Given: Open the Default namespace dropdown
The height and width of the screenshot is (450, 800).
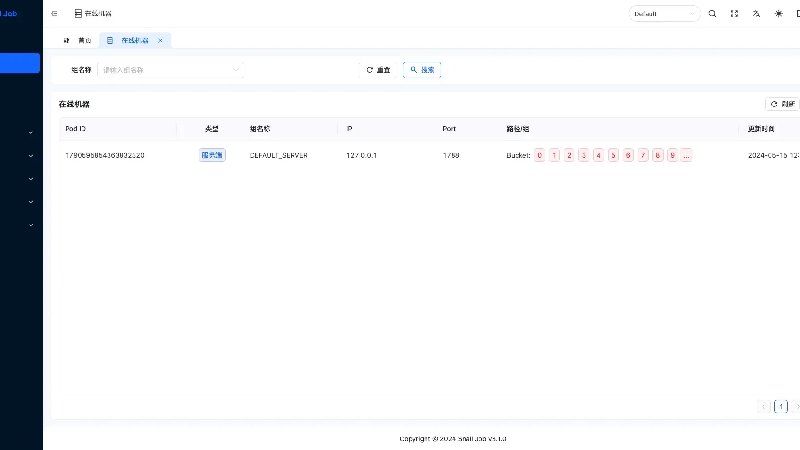Looking at the screenshot, I should 664,14.
